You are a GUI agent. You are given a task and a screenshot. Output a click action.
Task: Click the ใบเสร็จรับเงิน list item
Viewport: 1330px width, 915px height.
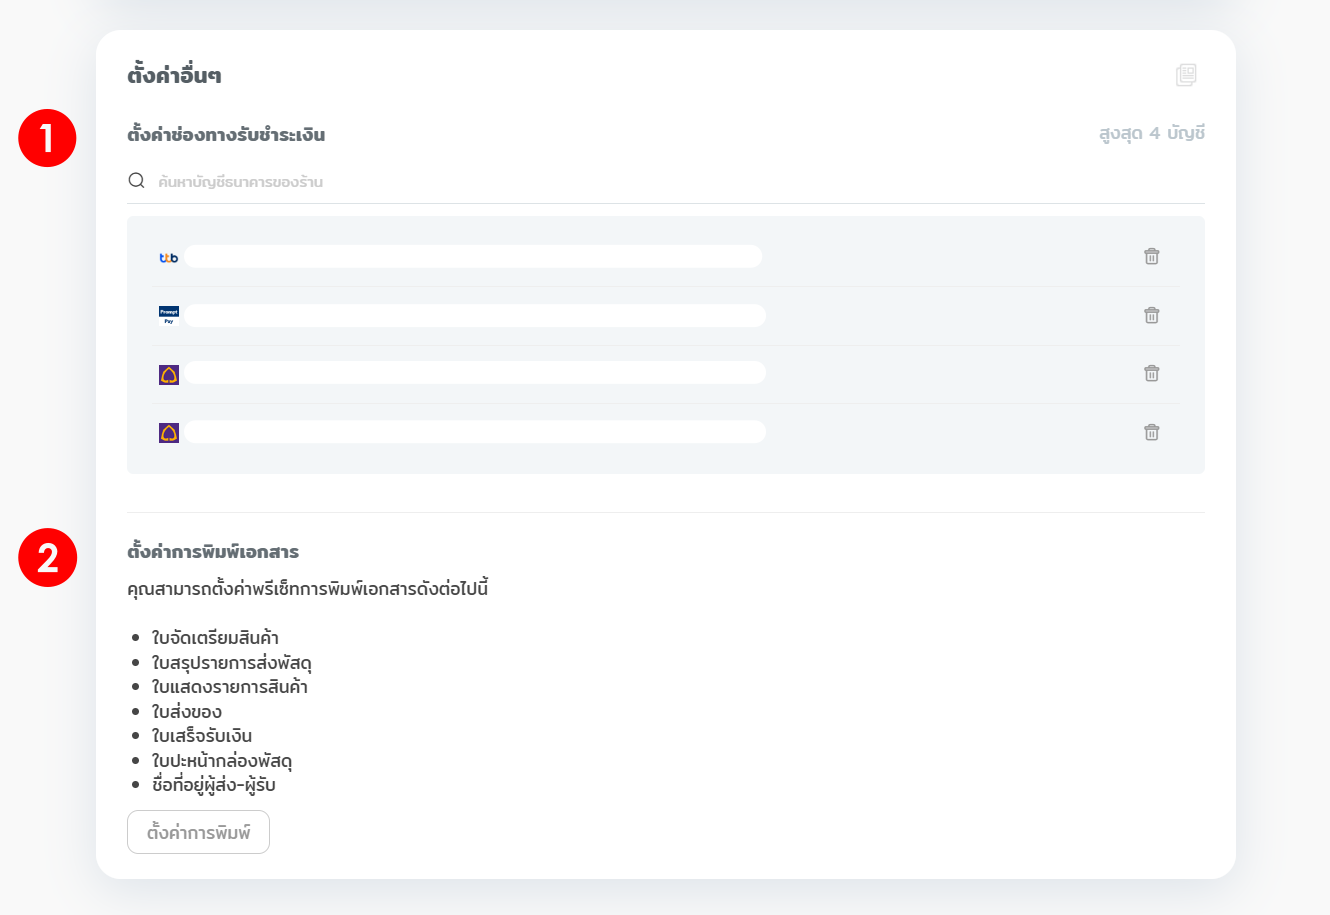pyautogui.click(x=202, y=736)
